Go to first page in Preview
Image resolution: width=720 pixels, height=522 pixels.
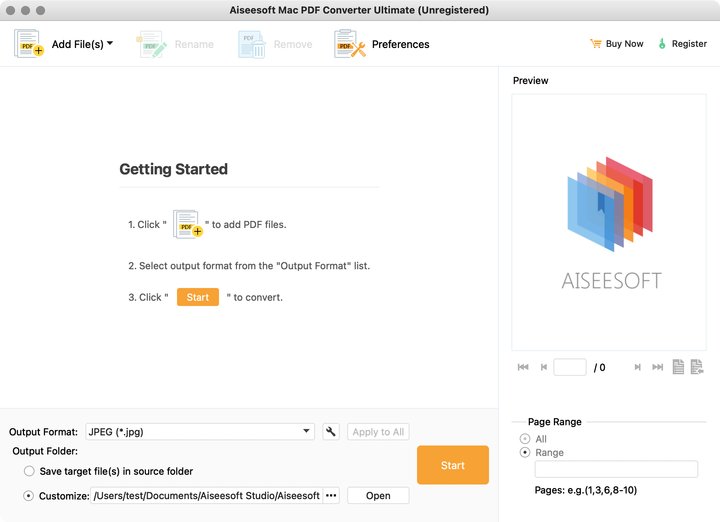[x=523, y=367]
